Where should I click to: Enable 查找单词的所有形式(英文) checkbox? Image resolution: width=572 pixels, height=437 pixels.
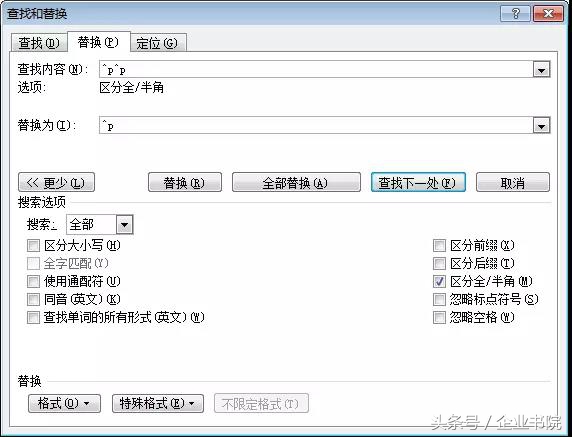[33, 317]
